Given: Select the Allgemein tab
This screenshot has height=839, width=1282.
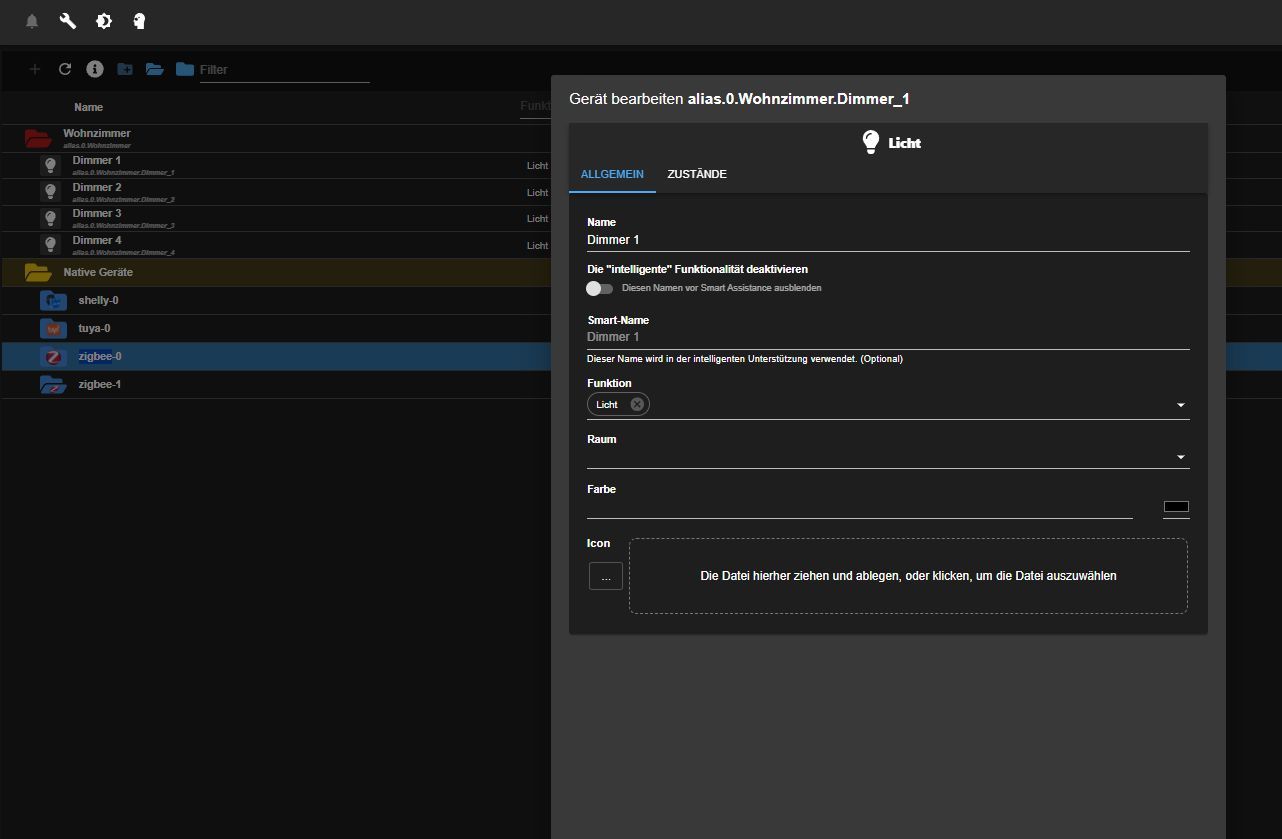Looking at the screenshot, I should (x=612, y=174).
